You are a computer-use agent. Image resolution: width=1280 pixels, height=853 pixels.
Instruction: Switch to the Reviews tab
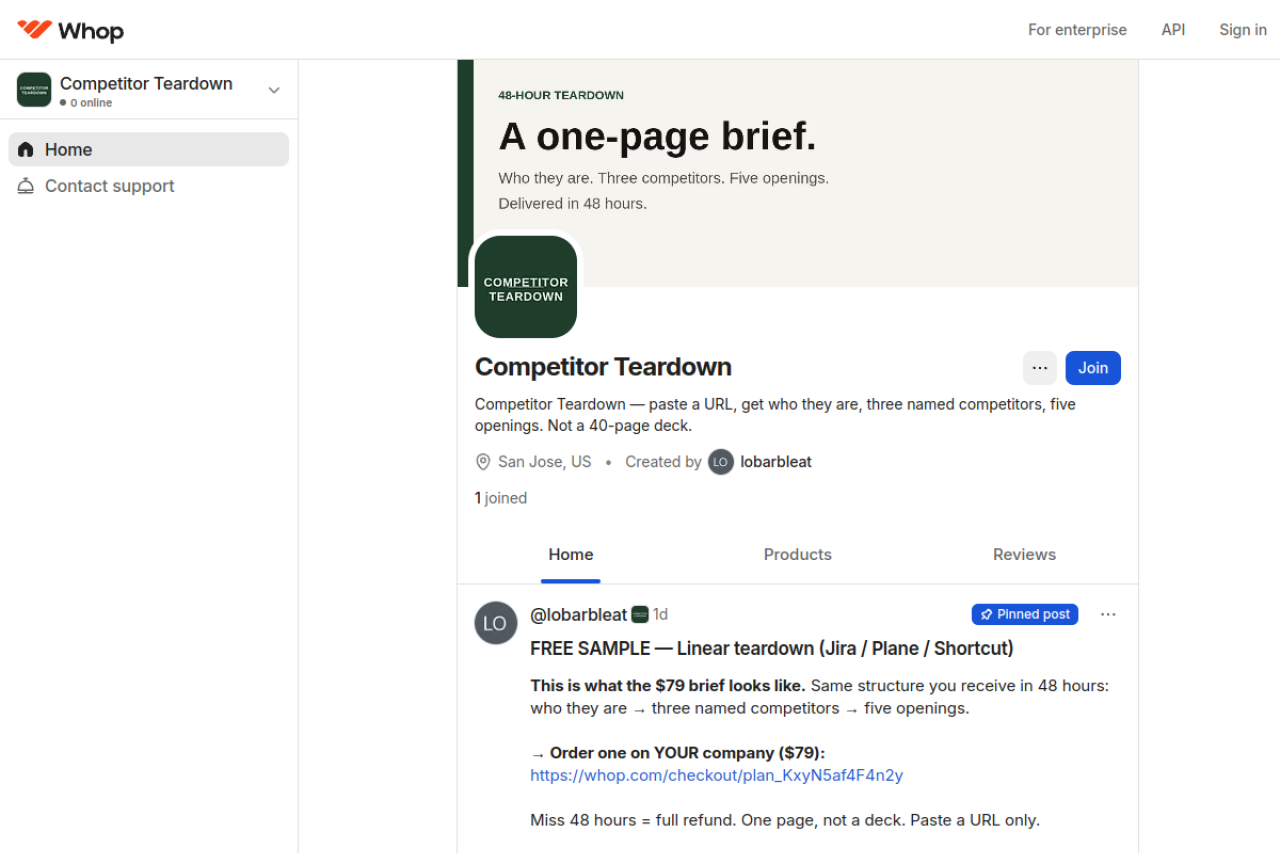(1024, 554)
